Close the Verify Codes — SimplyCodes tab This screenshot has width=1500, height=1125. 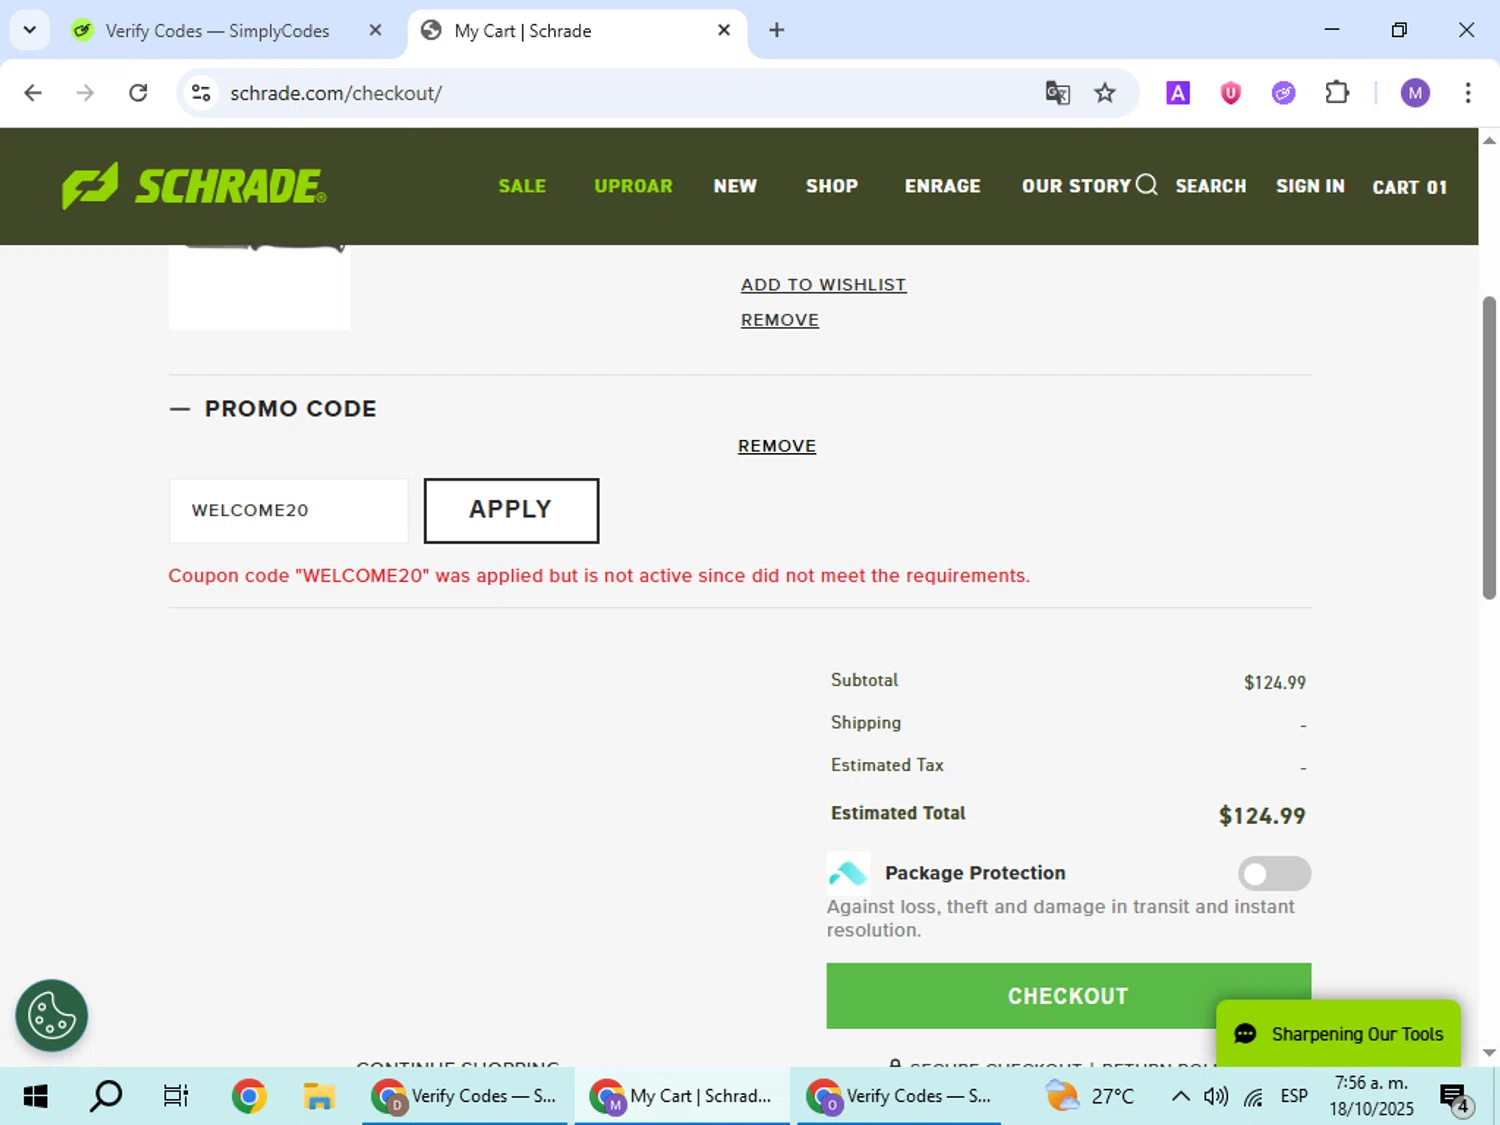pos(375,30)
